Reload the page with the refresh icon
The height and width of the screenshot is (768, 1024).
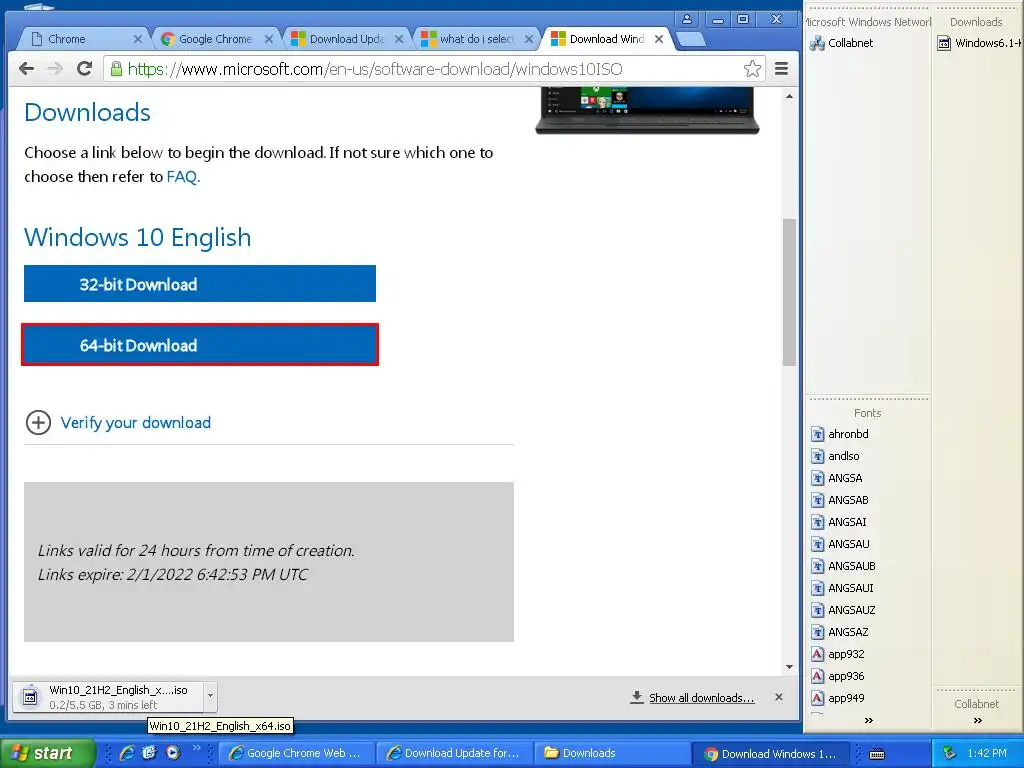pos(84,69)
